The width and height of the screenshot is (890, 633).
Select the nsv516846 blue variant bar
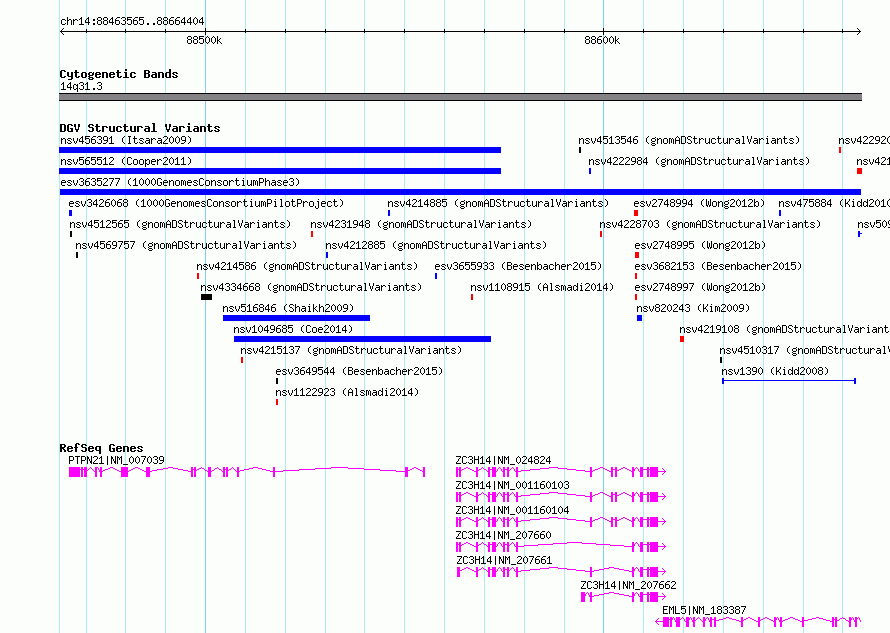click(296, 318)
